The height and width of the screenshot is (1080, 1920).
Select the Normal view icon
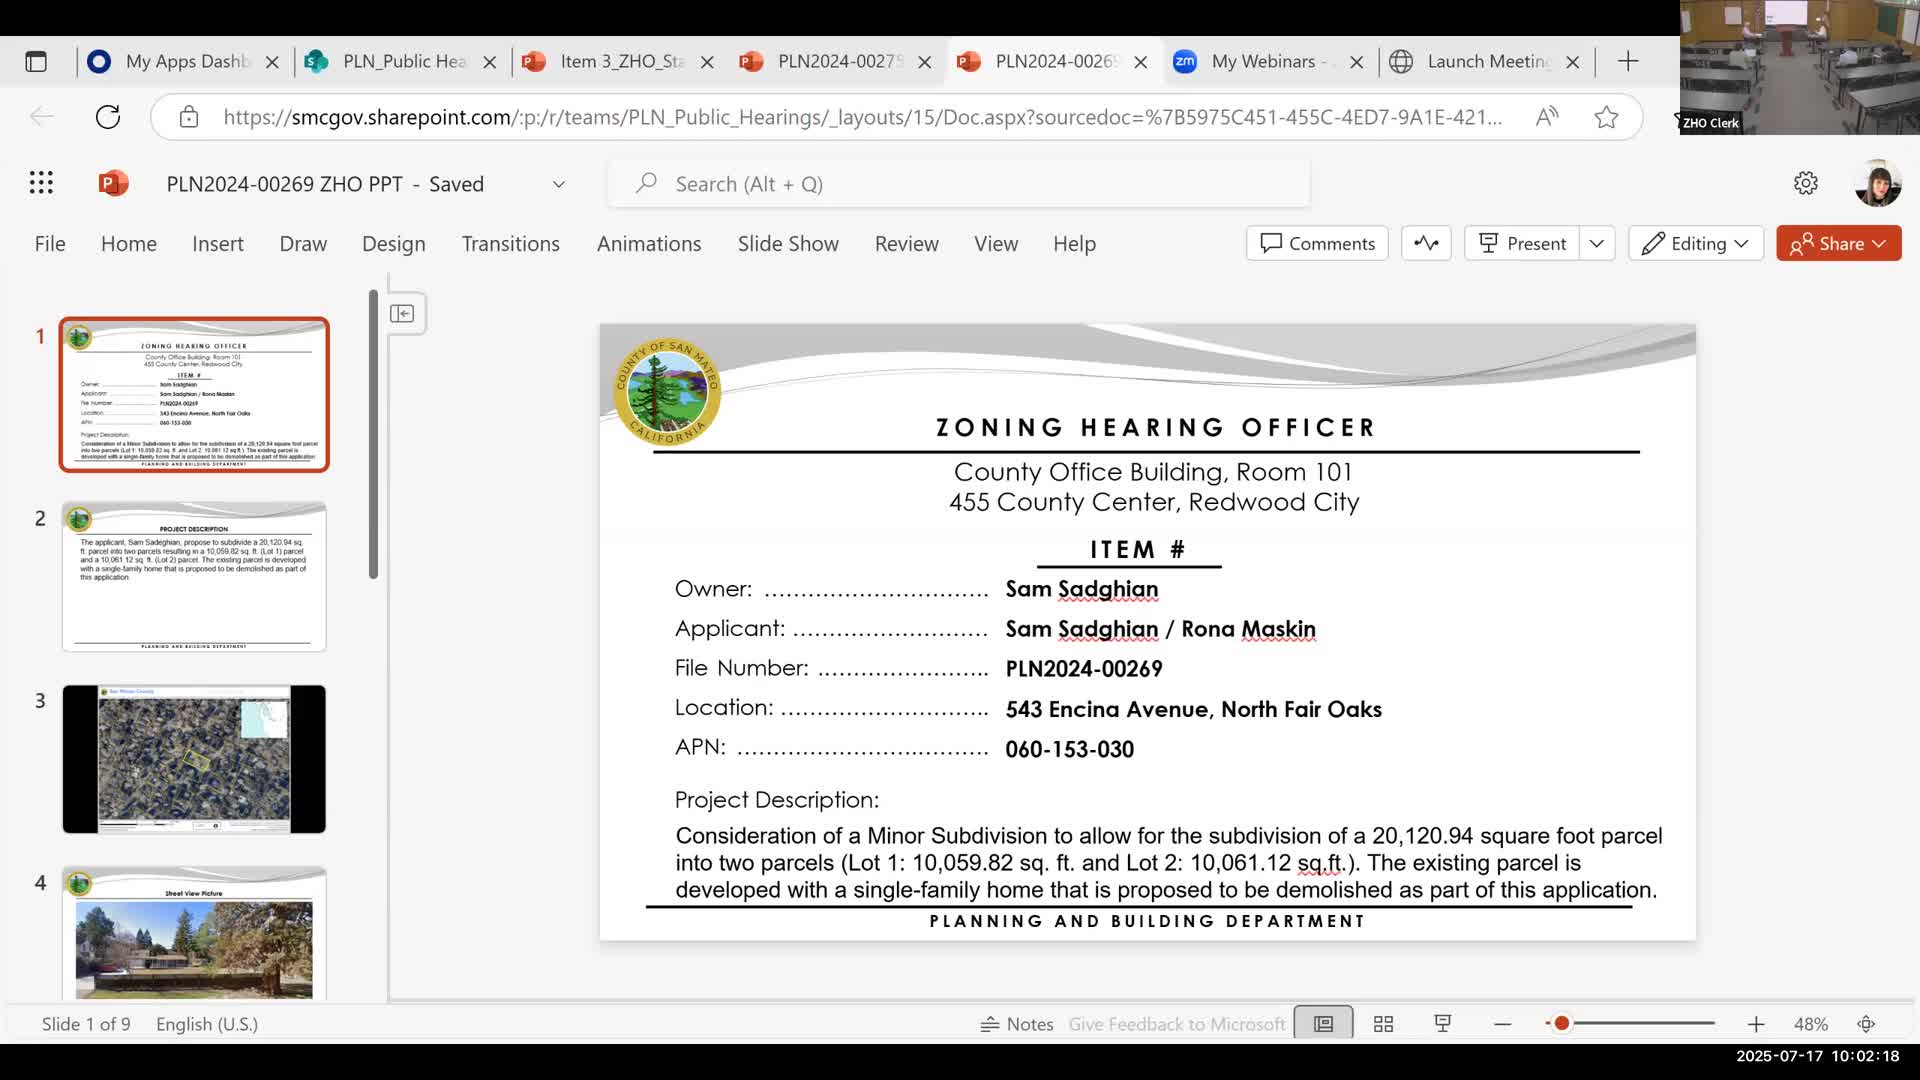coord(1322,1023)
